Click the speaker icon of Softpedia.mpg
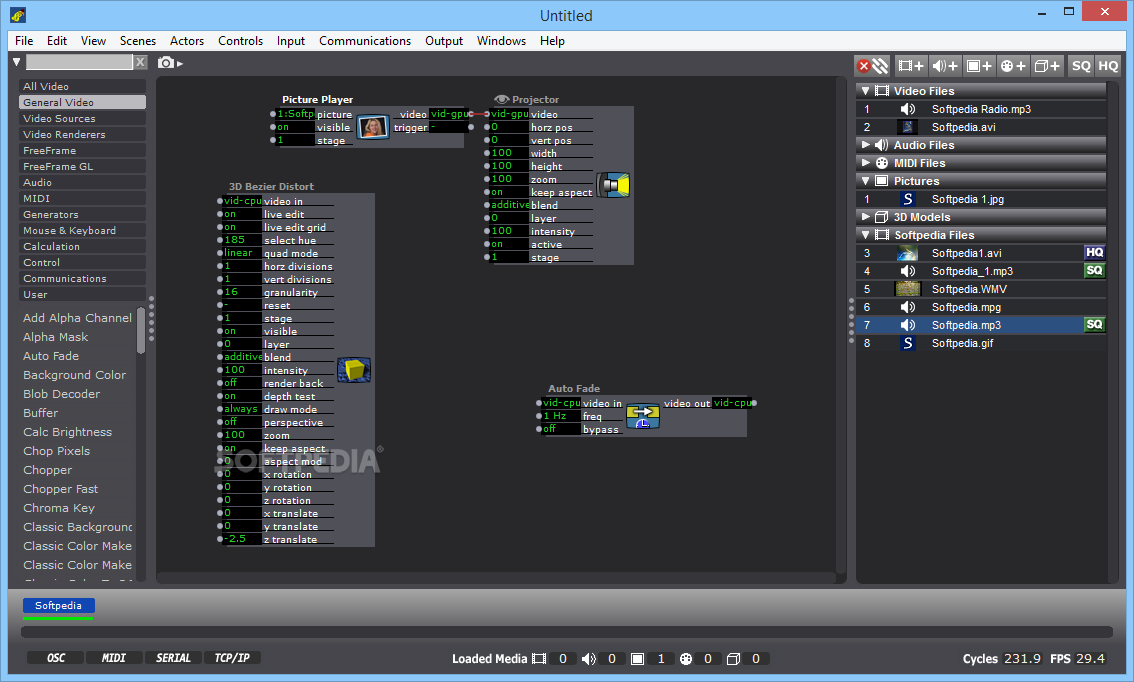 click(x=907, y=307)
